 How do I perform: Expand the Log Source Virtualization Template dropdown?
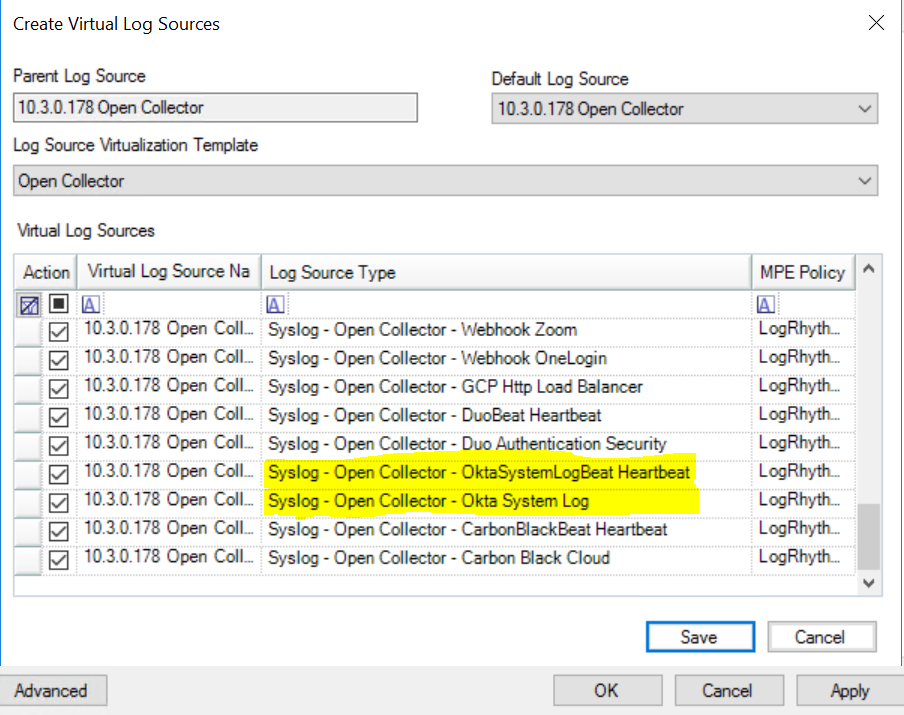865,181
